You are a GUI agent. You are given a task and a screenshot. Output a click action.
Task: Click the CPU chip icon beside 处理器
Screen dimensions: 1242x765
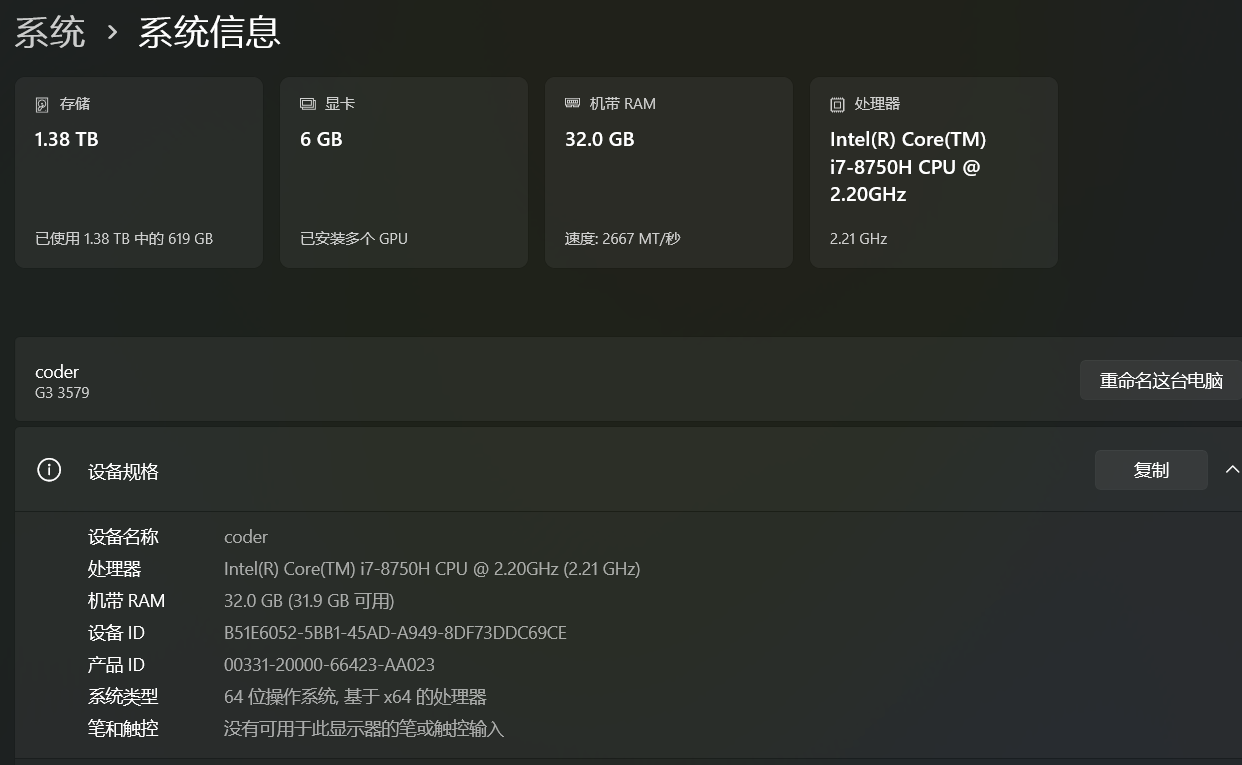[x=837, y=104]
